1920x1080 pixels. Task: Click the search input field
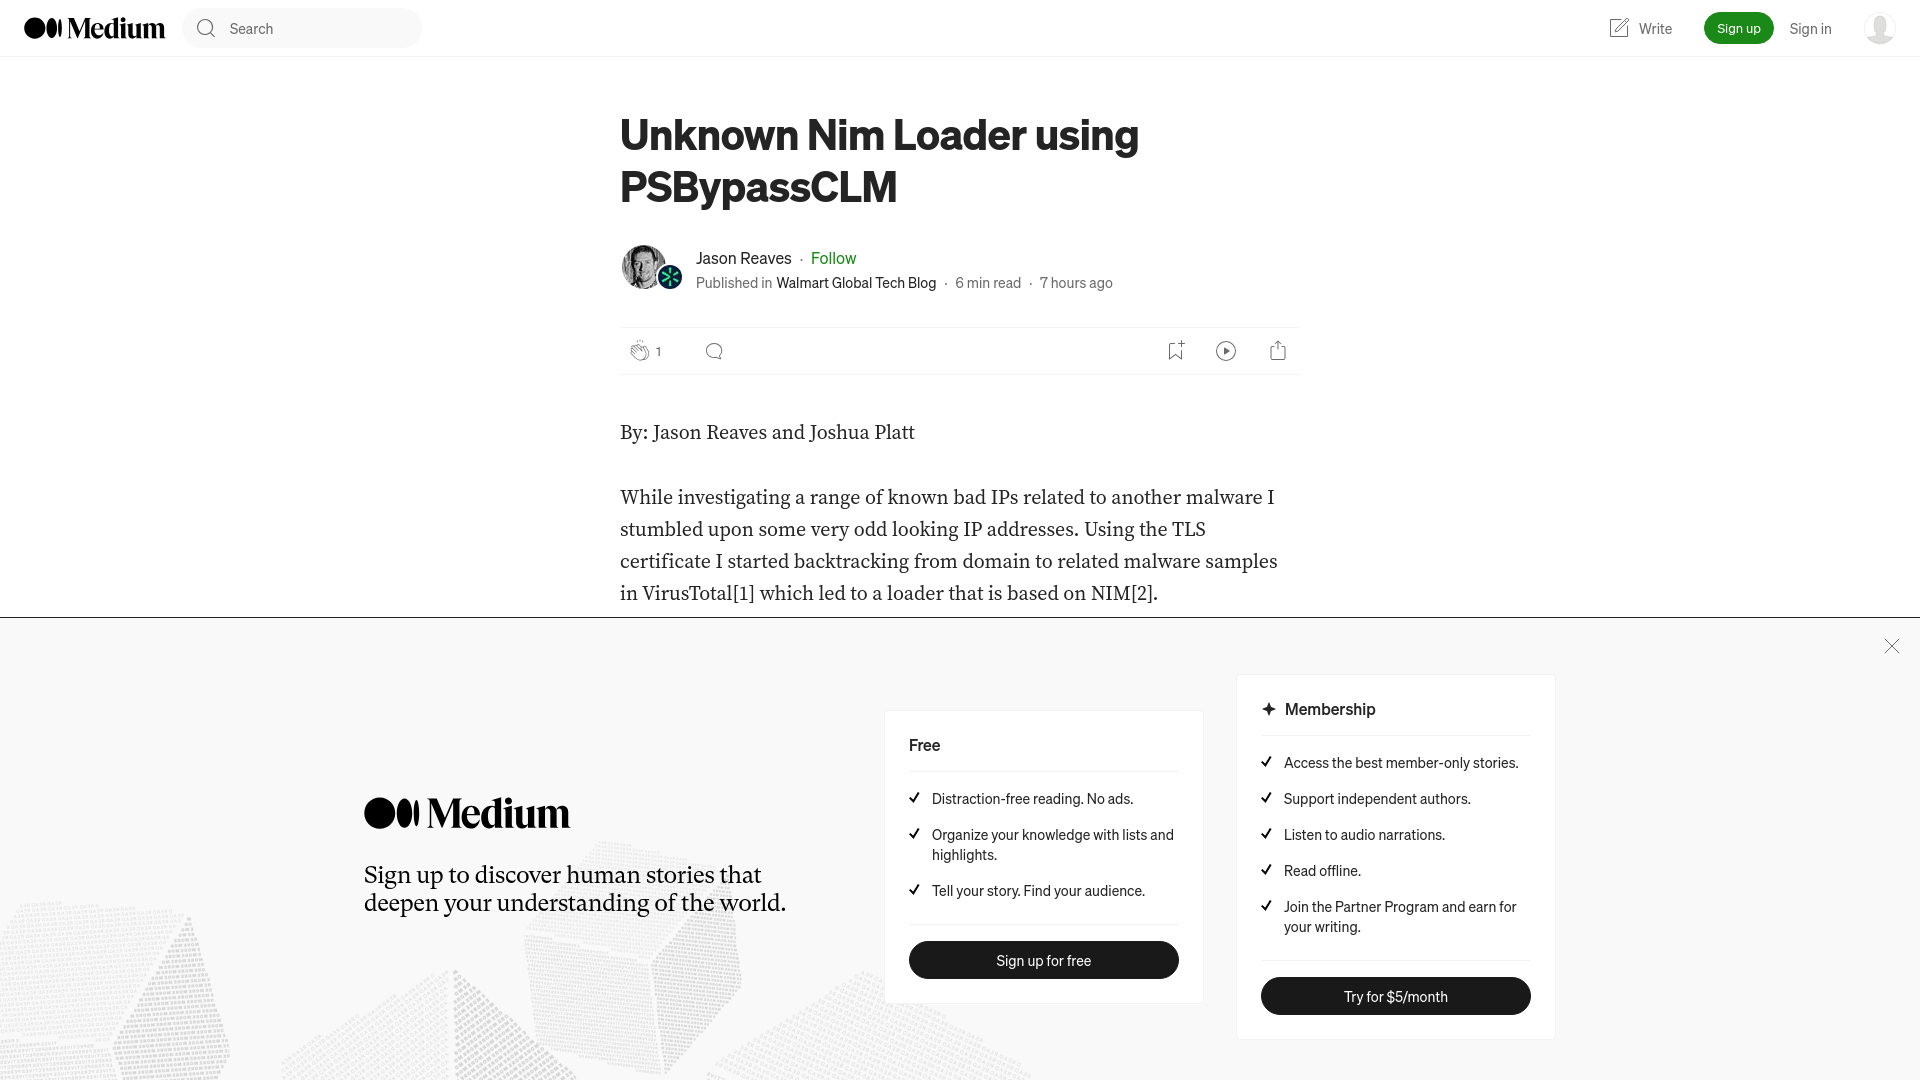[x=302, y=28]
